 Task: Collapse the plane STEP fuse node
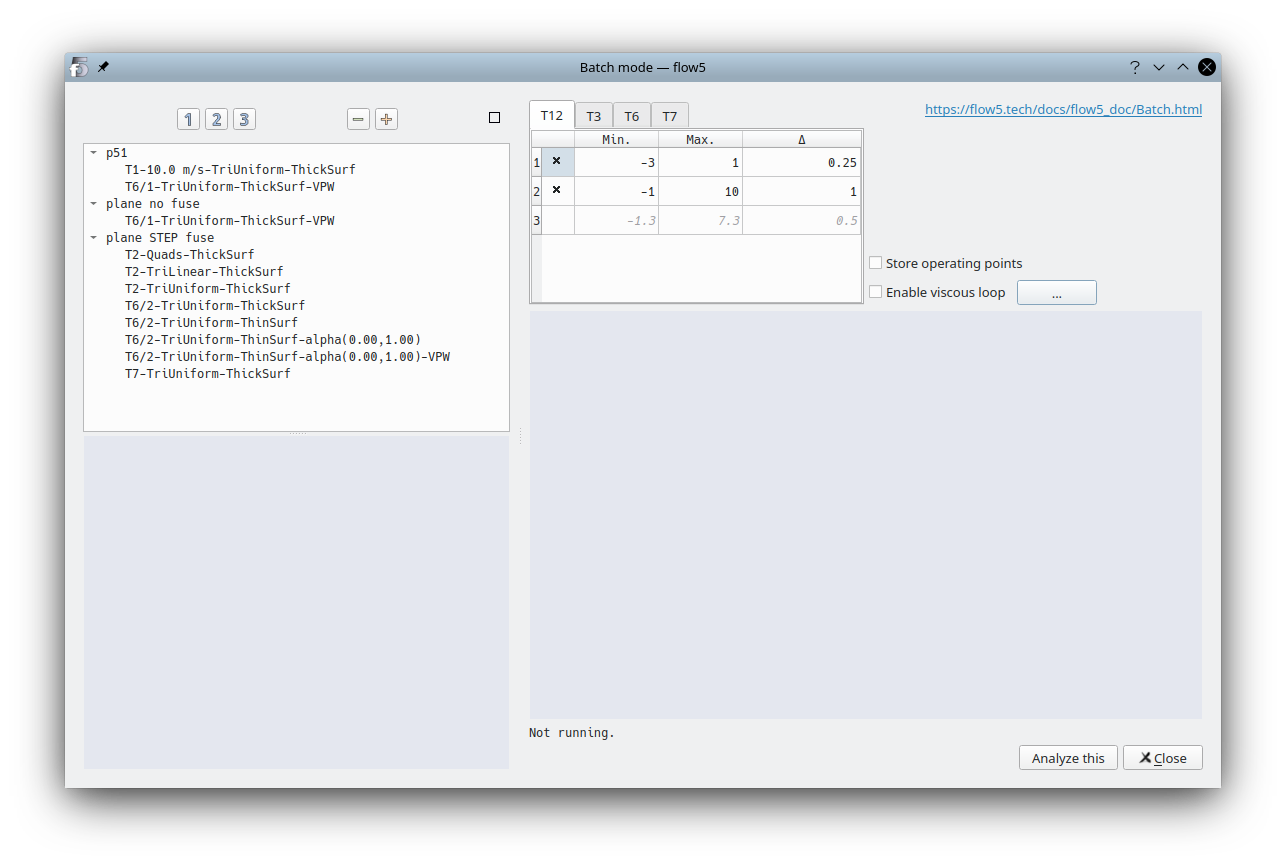pyautogui.click(x=94, y=238)
